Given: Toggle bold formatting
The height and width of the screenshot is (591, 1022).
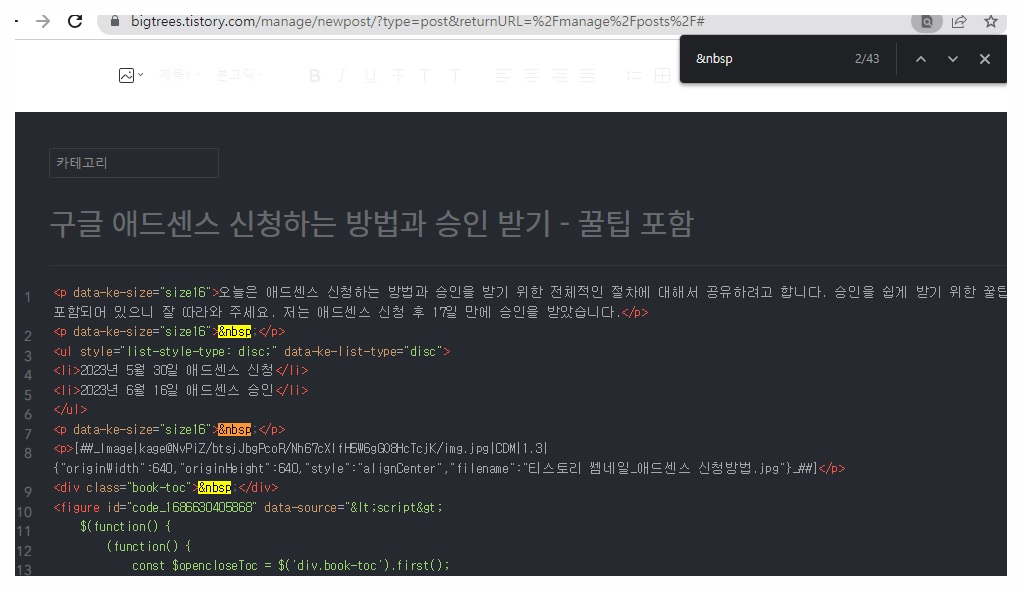Looking at the screenshot, I should pyautogui.click(x=315, y=76).
